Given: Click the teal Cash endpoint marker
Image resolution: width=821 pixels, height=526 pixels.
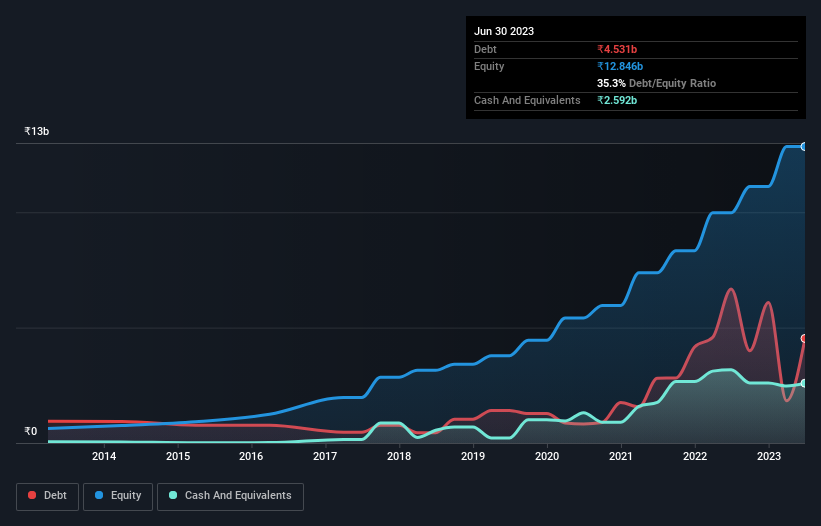Looking at the screenshot, I should [804, 383].
